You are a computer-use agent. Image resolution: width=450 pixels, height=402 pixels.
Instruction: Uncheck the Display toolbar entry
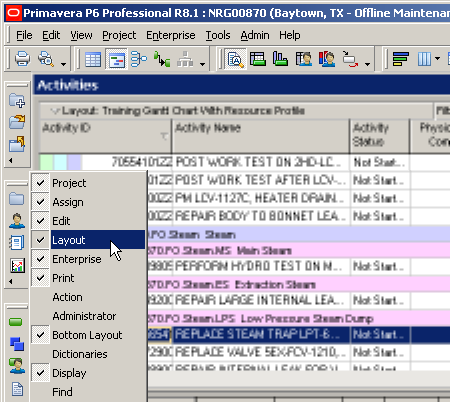(88, 373)
